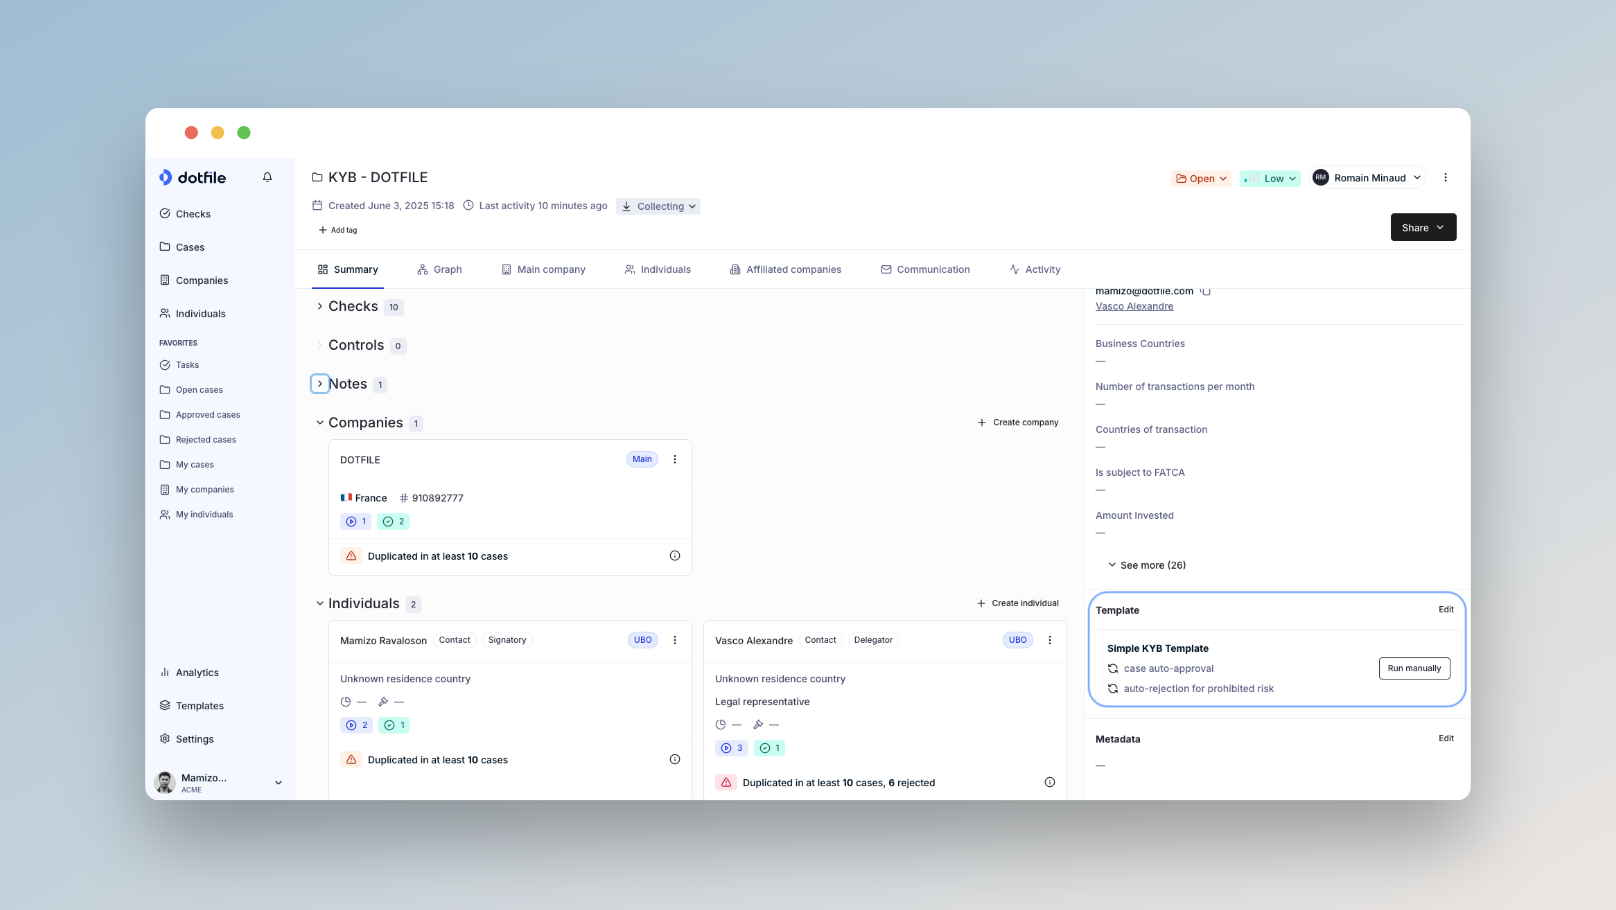Edit the Template section
Image resolution: width=1616 pixels, height=910 pixels.
click(1446, 609)
